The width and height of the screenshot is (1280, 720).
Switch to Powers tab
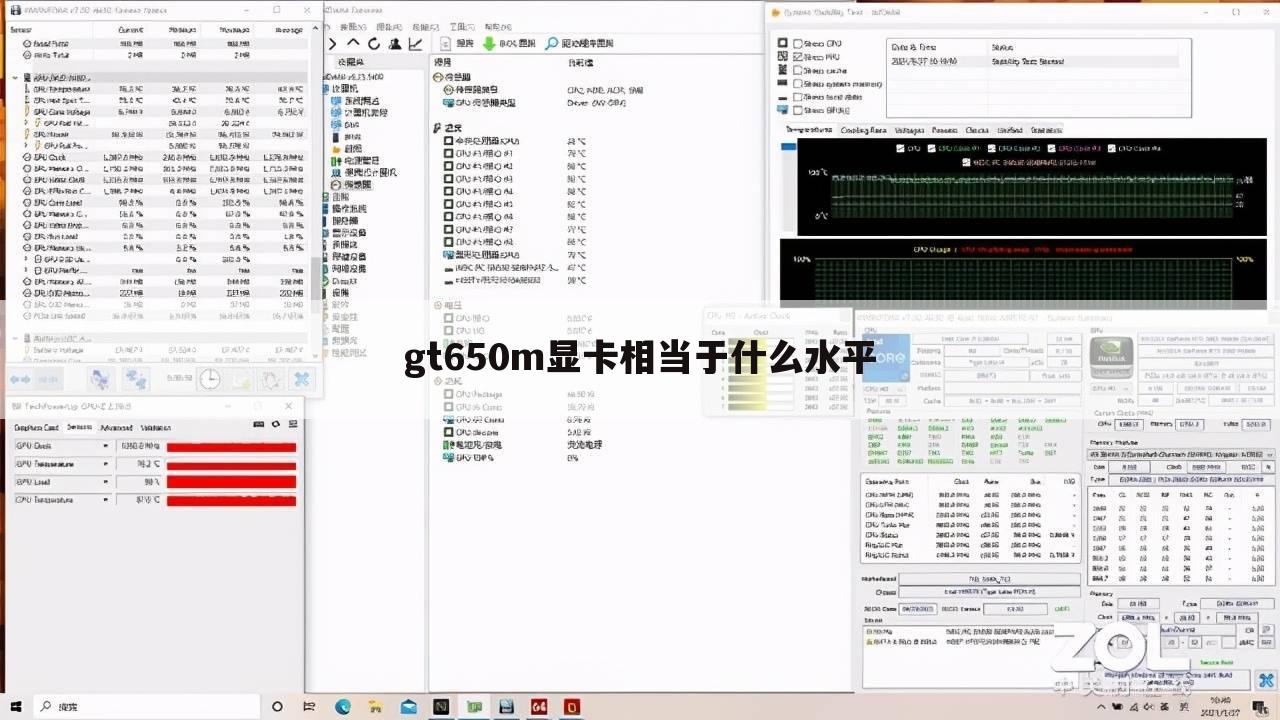tap(944, 130)
